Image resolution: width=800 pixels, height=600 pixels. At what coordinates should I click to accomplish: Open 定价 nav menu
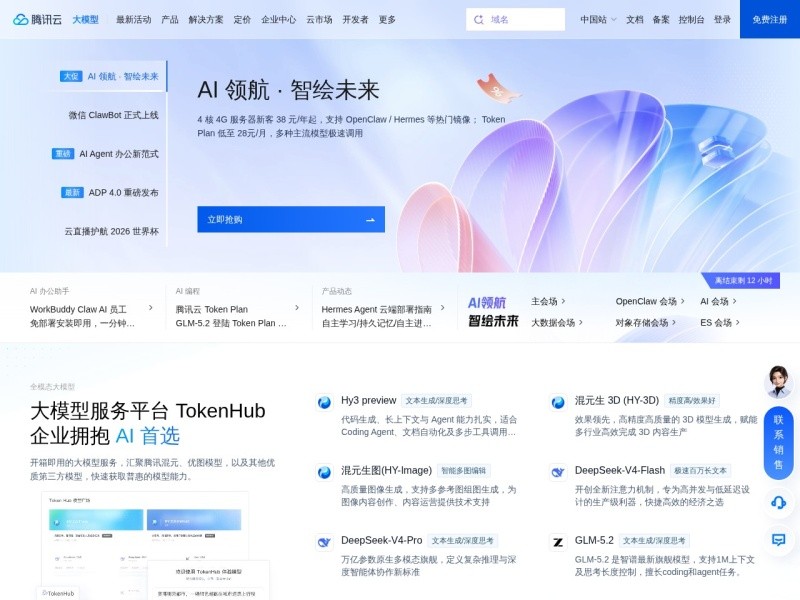coord(242,19)
